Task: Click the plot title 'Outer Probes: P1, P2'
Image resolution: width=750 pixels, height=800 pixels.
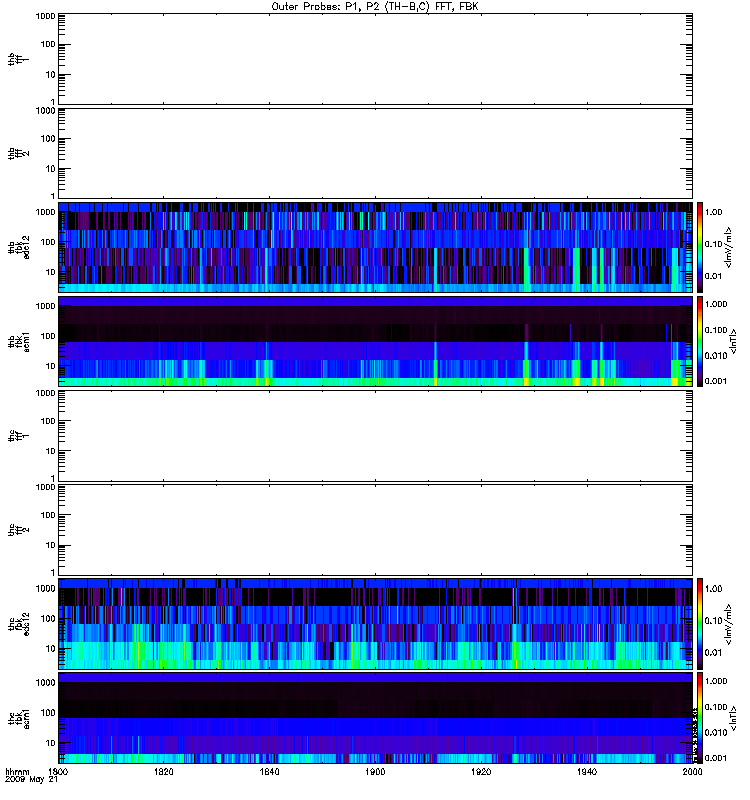Action: click(x=375, y=5)
